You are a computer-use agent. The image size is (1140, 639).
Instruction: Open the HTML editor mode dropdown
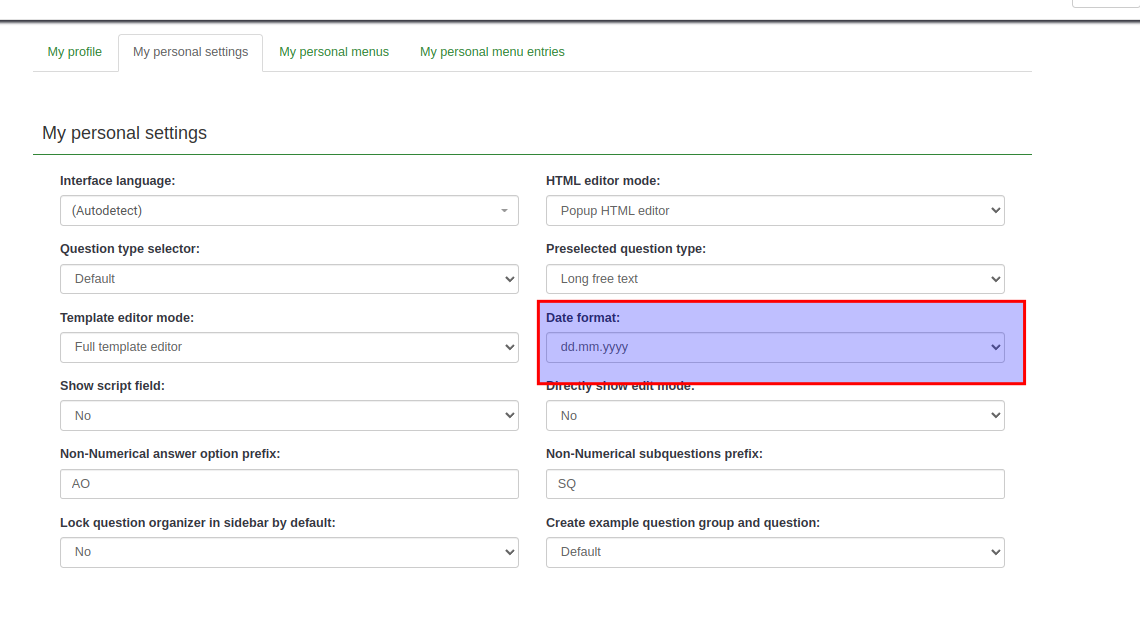click(775, 211)
